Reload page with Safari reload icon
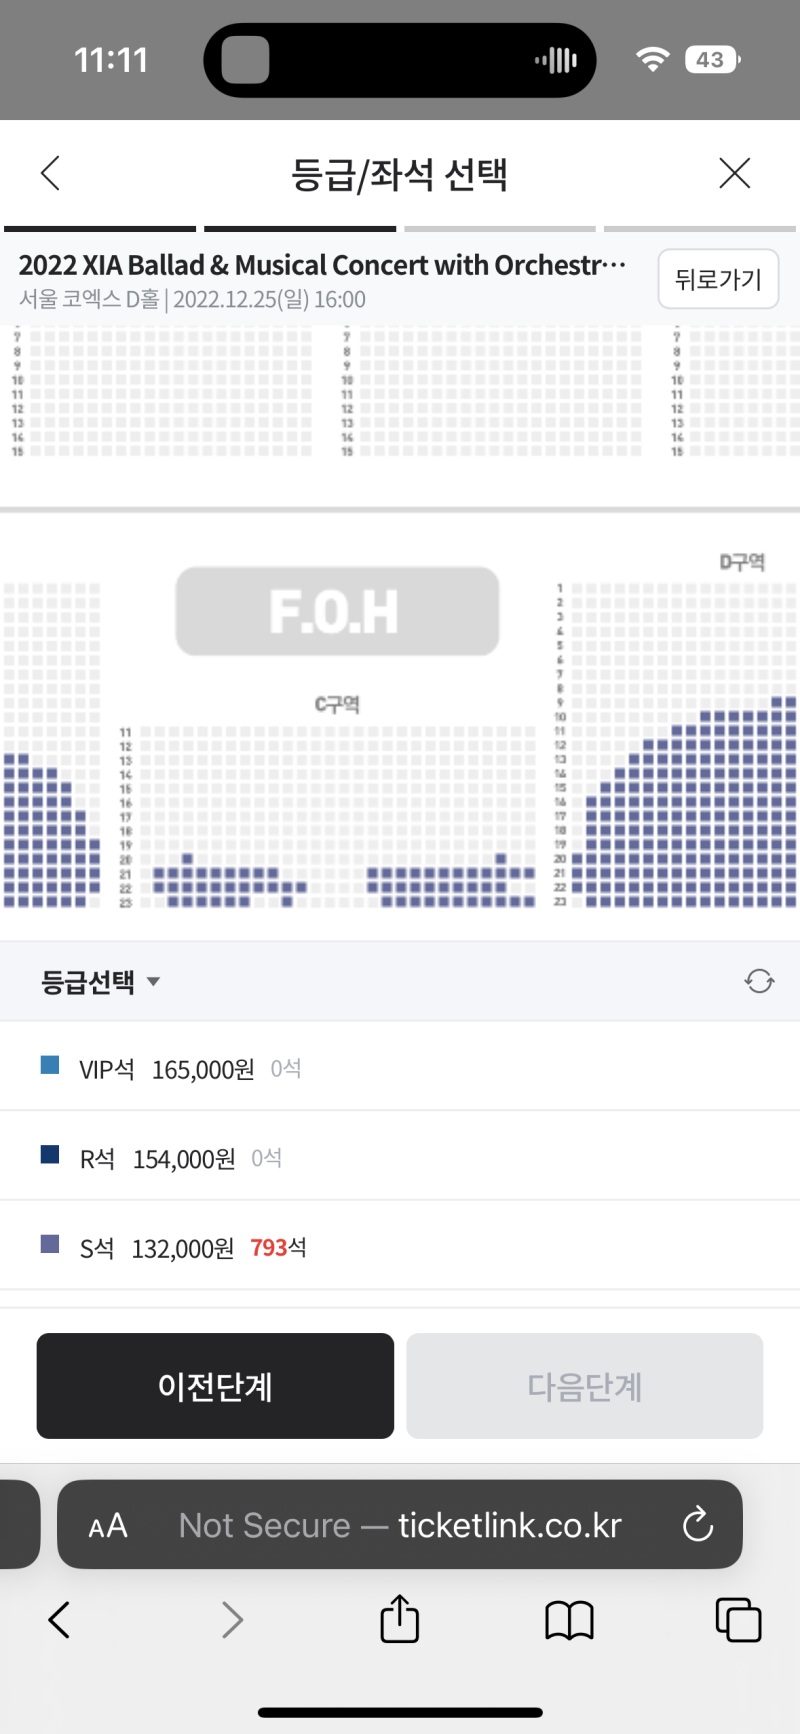800x1734 pixels. [x=697, y=1525]
